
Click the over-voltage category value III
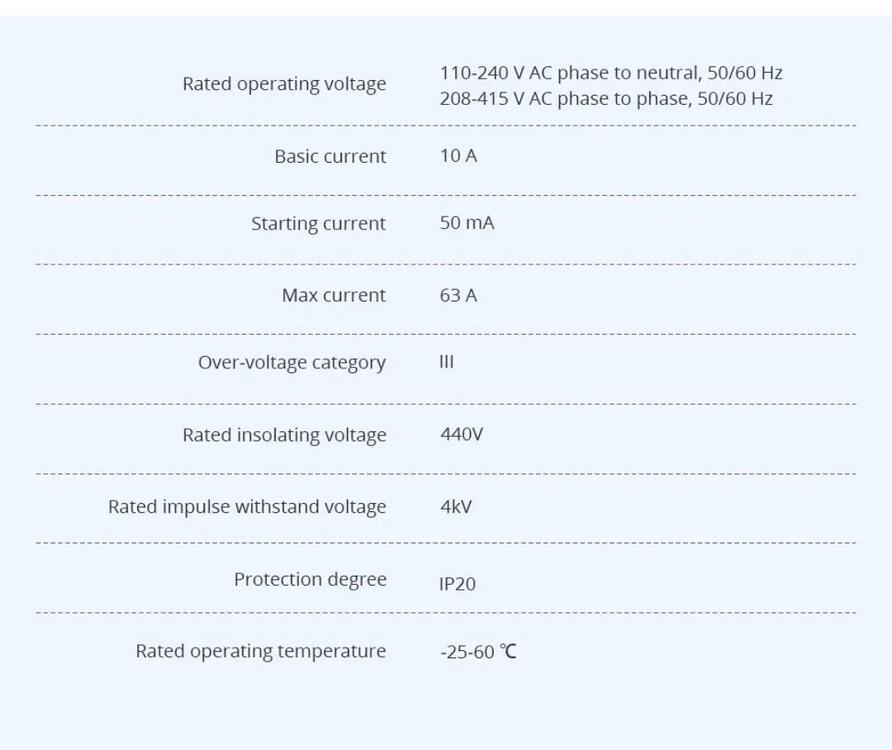point(446,362)
